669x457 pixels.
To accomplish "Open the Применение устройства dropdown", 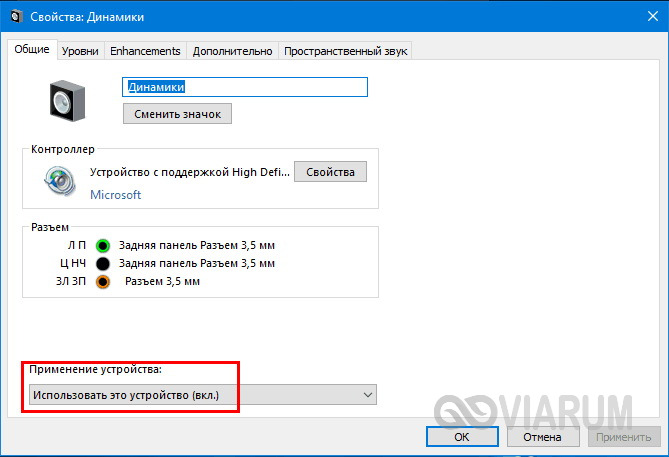I will click(202, 396).
